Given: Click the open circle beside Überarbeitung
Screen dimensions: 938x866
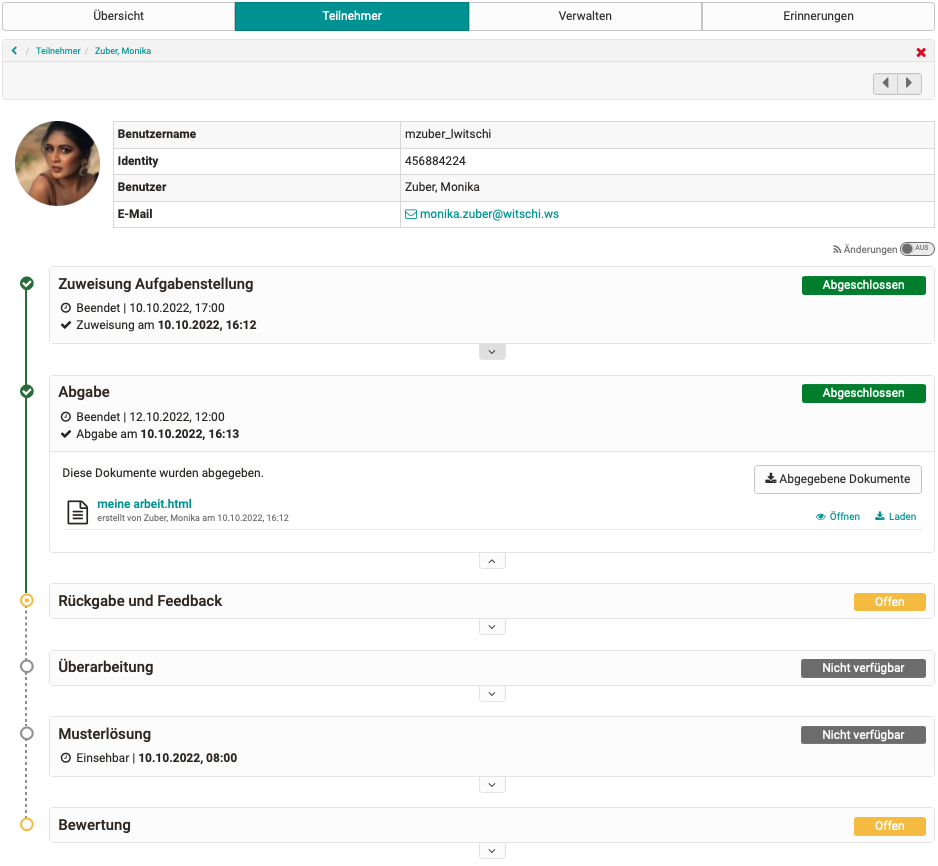Looking at the screenshot, I should 26,667.
